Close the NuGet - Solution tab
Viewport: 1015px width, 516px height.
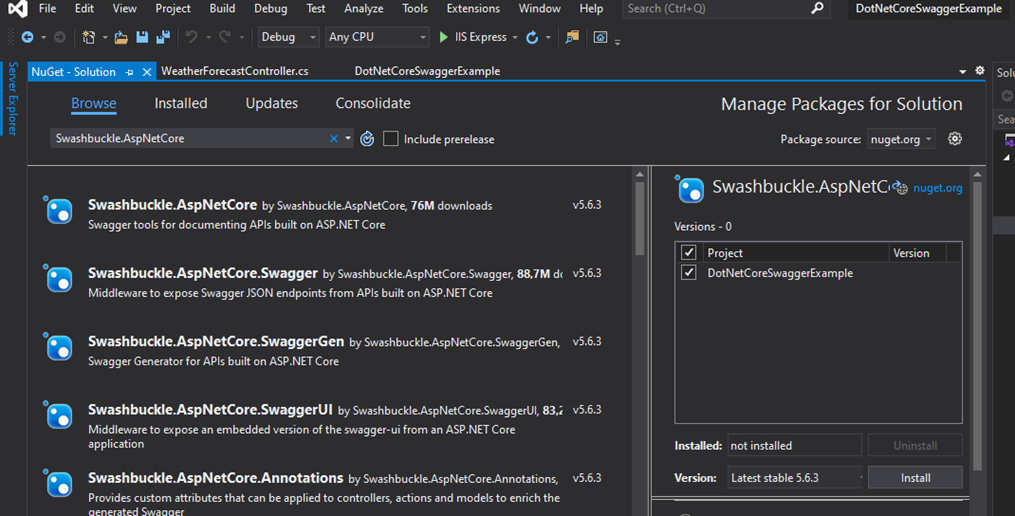click(x=147, y=72)
